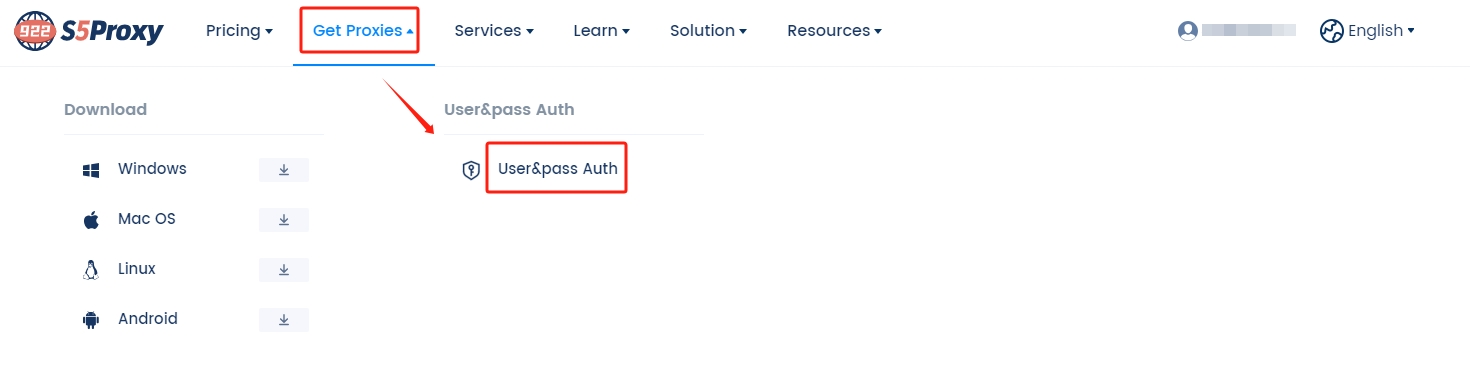Expand the Pricing dropdown menu
The width and height of the screenshot is (1470, 365).
click(x=239, y=31)
